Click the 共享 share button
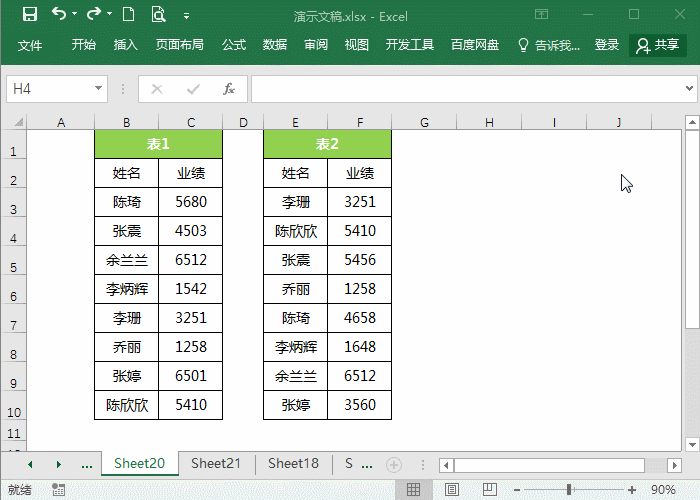 point(658,45)
